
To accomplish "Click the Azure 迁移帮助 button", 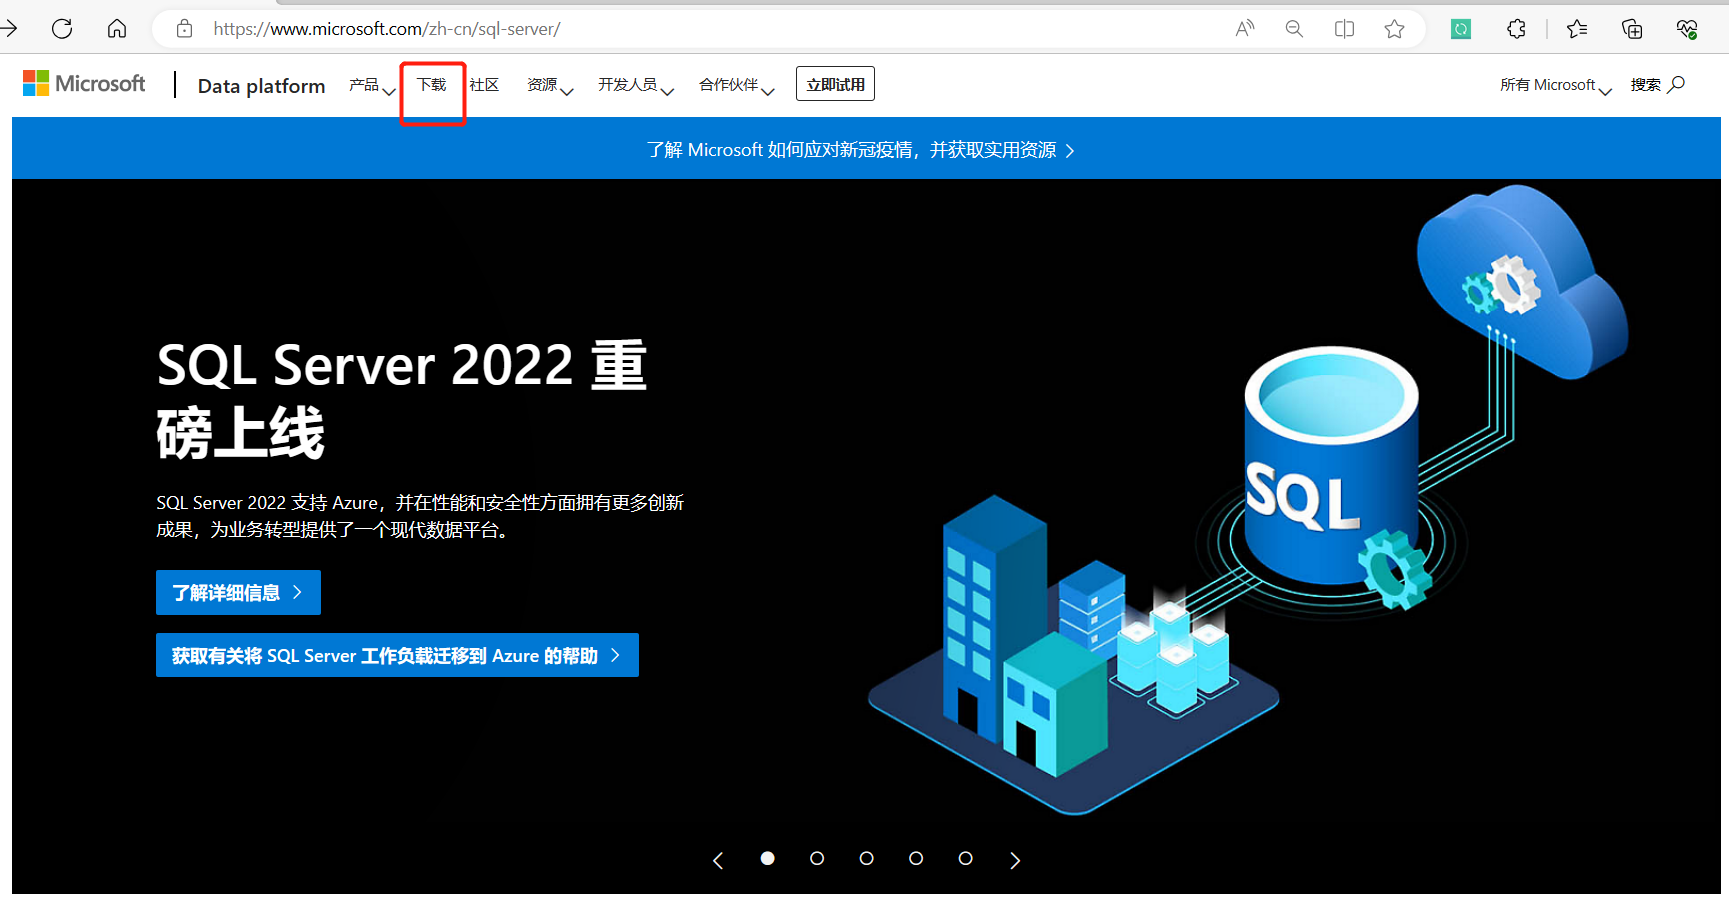I will pyautogui.click(x=397, y=655).
